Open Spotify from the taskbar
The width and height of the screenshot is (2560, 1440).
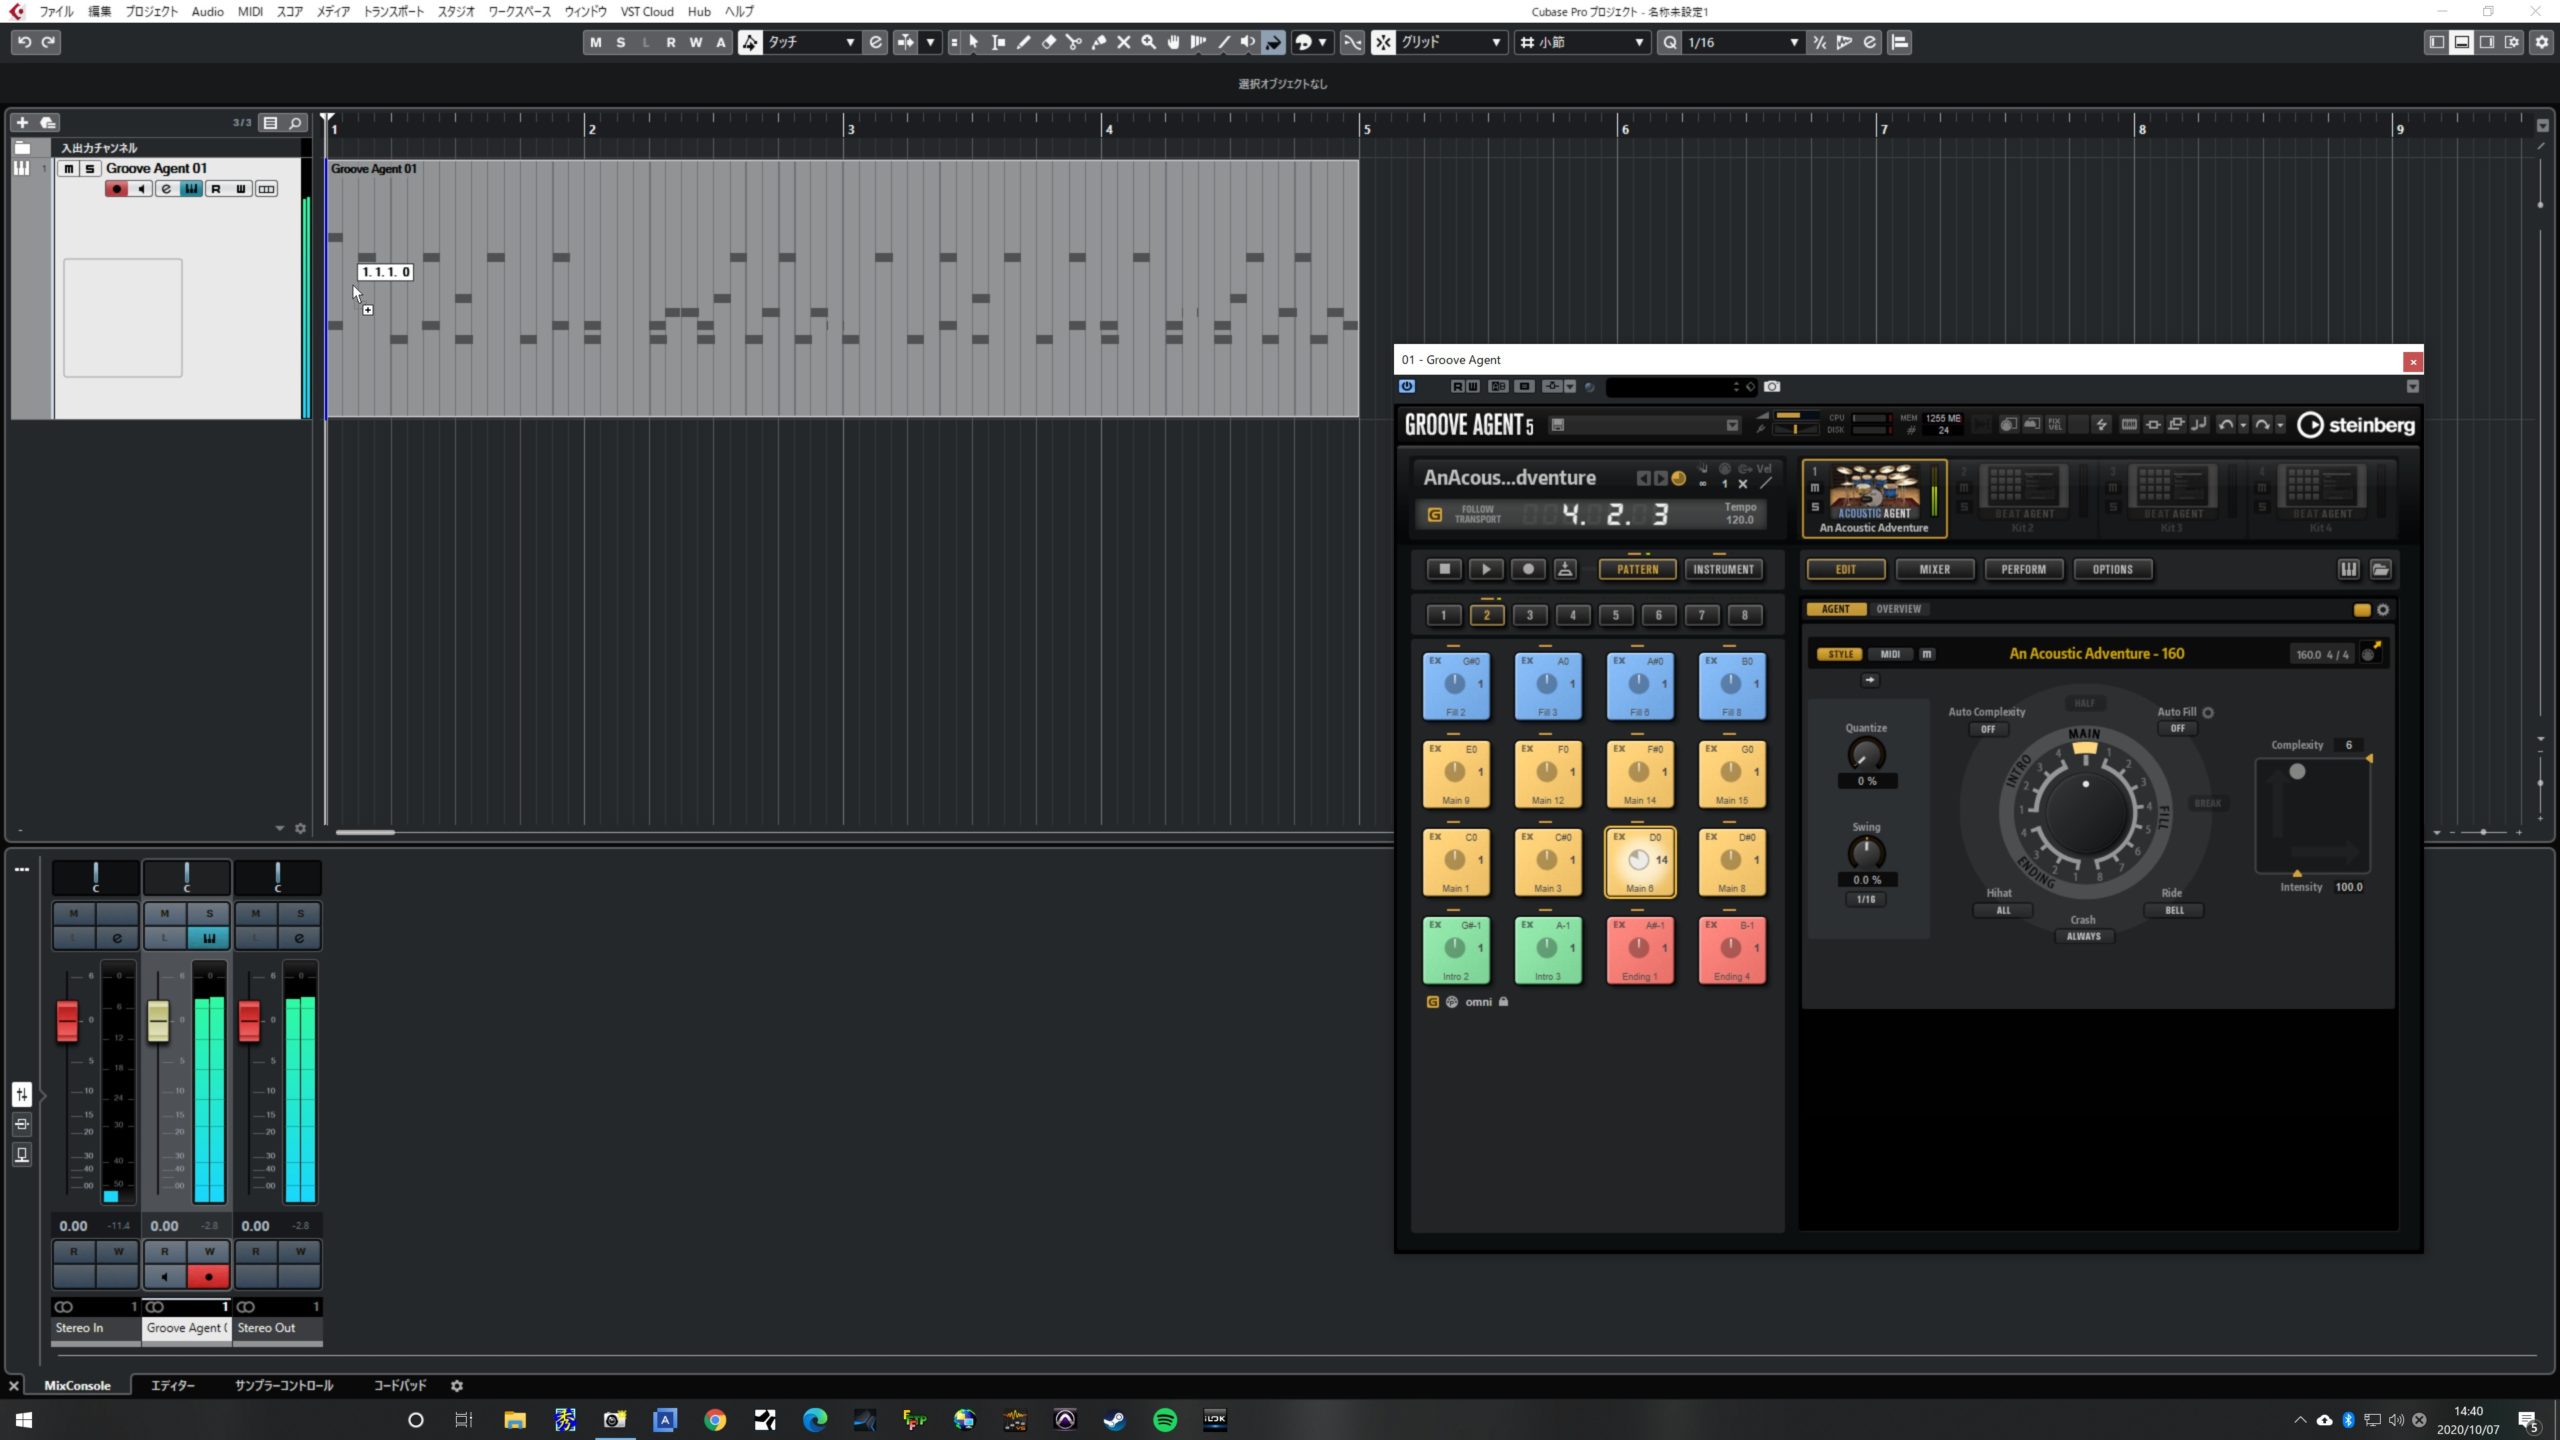click(x=1165, y=1419)
